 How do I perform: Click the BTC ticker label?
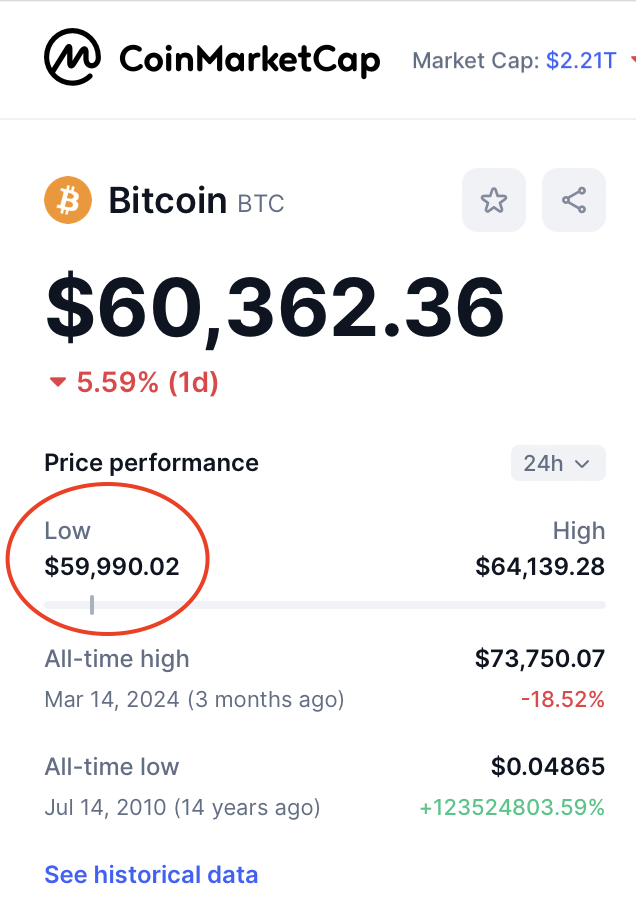[261, 204]
